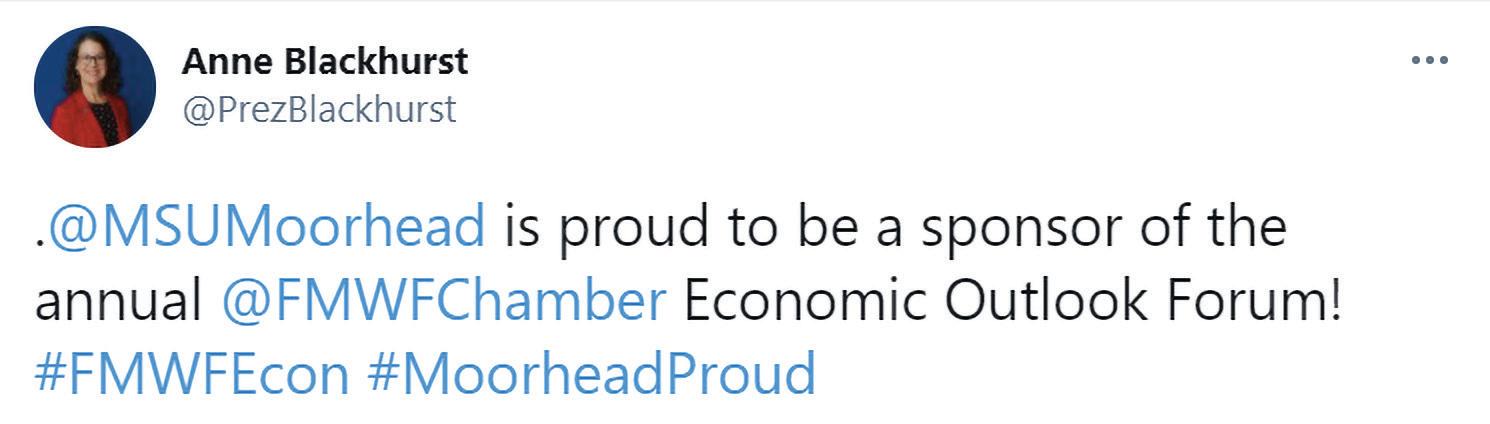Image resolution: width=1490 pixels, height=424 pixels.
Task: Open the @MSUMoorhead mention
Action: coord(267,228)
